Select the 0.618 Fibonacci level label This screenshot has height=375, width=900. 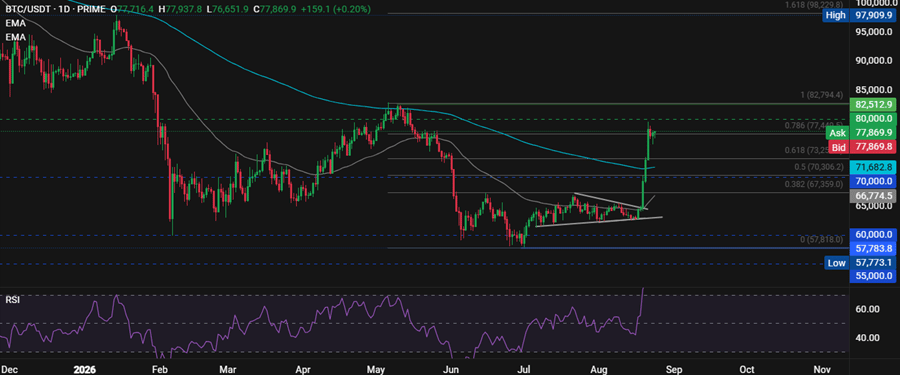(x=814, y=150)
